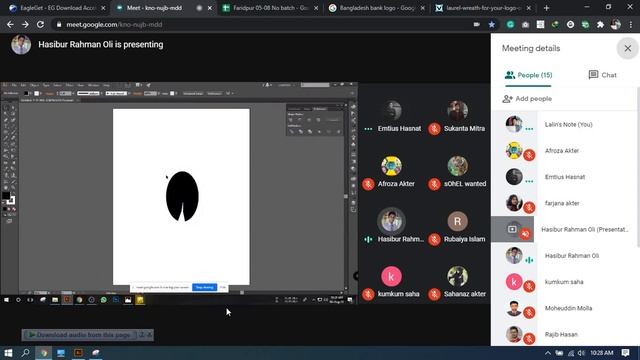The image size is (640, 360).
Task: Click Hide in the shared screen notice
Action: (x=223, y=287)
